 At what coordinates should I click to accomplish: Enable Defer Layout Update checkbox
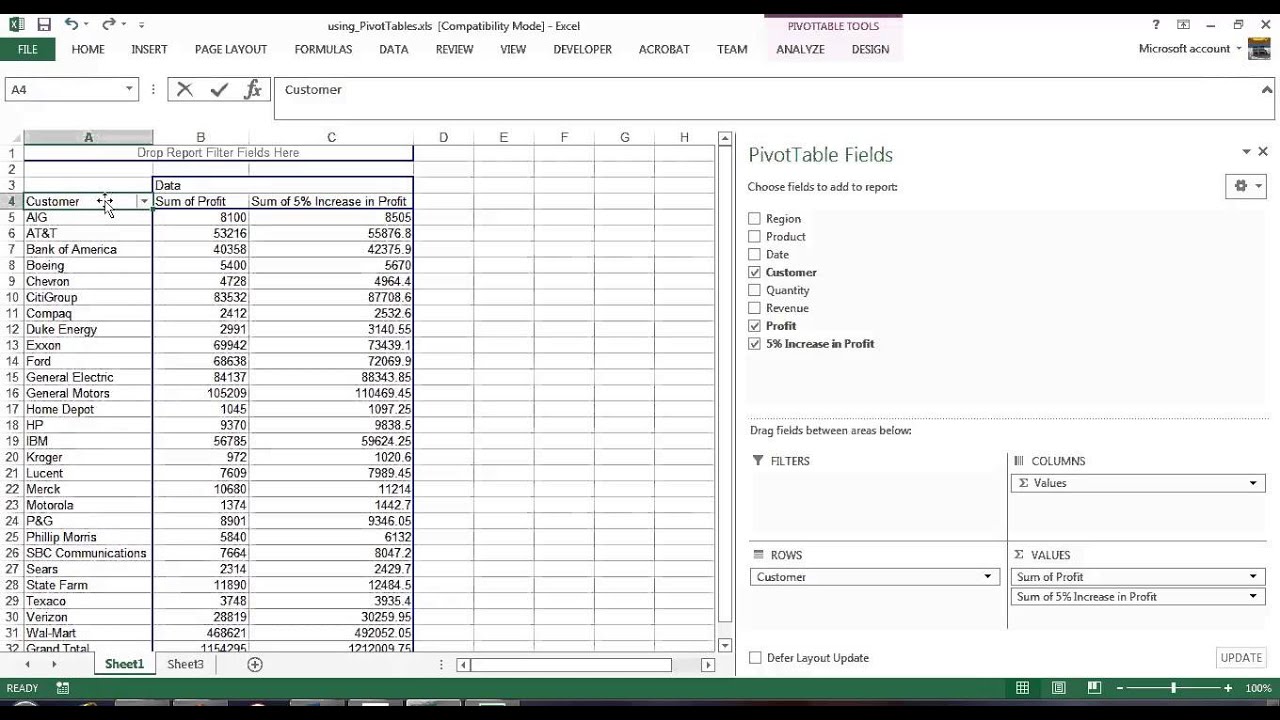click(755, 658)
